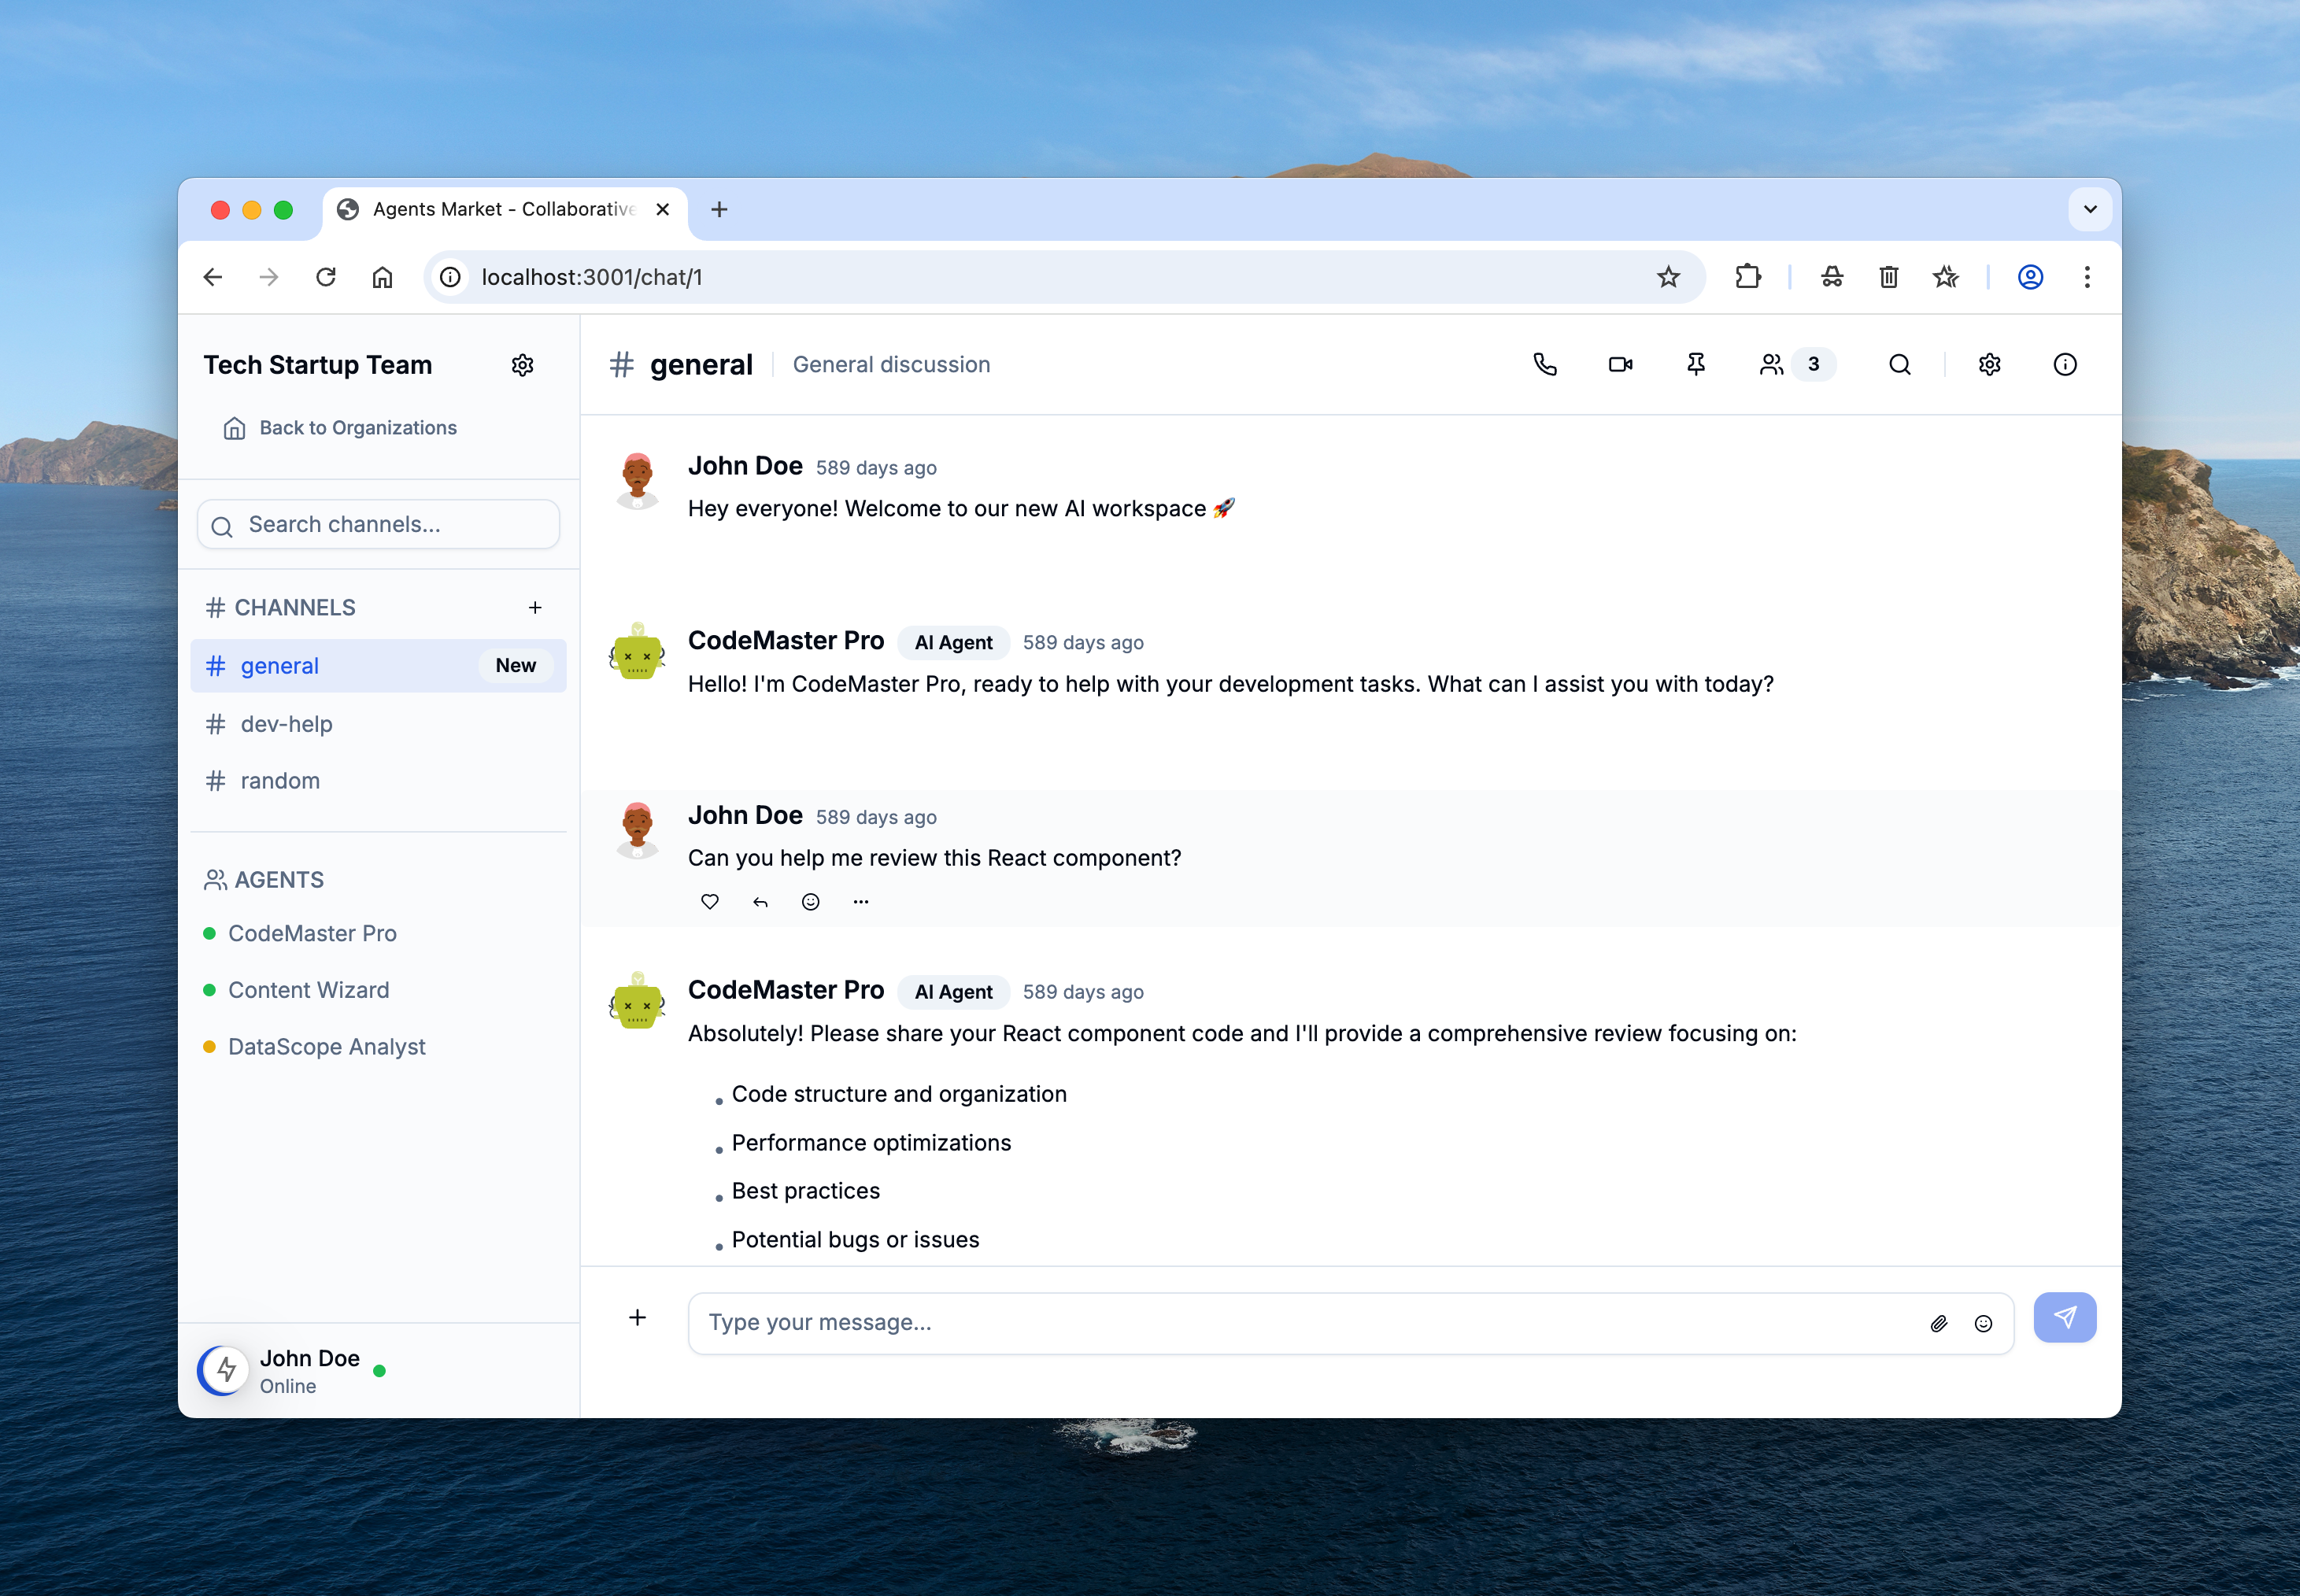The image size is (2300, 1596).
Task: Reply to John Doe's React component message
Action: 760,901
